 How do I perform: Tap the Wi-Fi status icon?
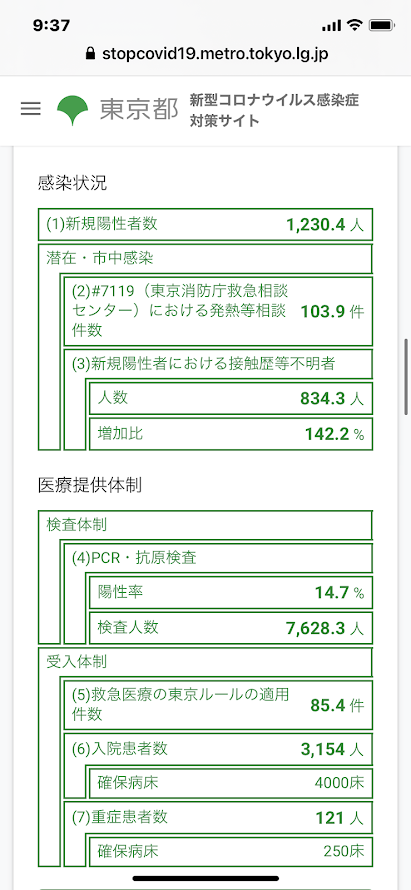355,25
